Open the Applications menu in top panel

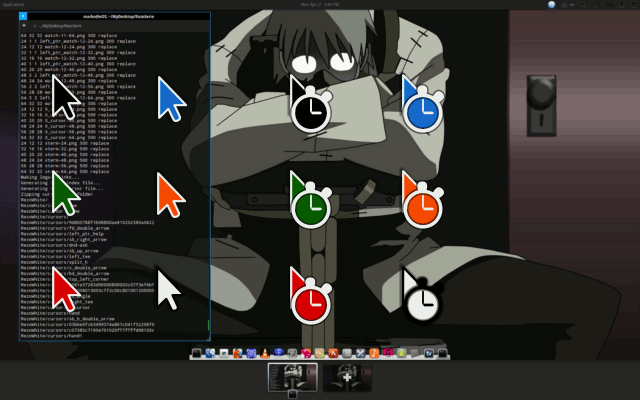pyautogui.click(x=13, y=4)
